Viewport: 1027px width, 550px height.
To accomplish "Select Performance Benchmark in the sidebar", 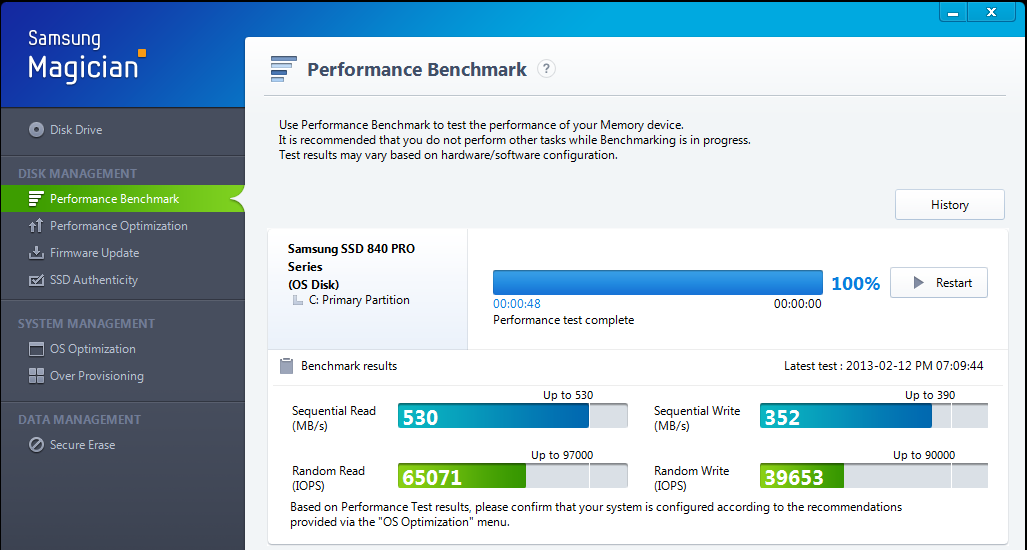I will pos(122,199).
